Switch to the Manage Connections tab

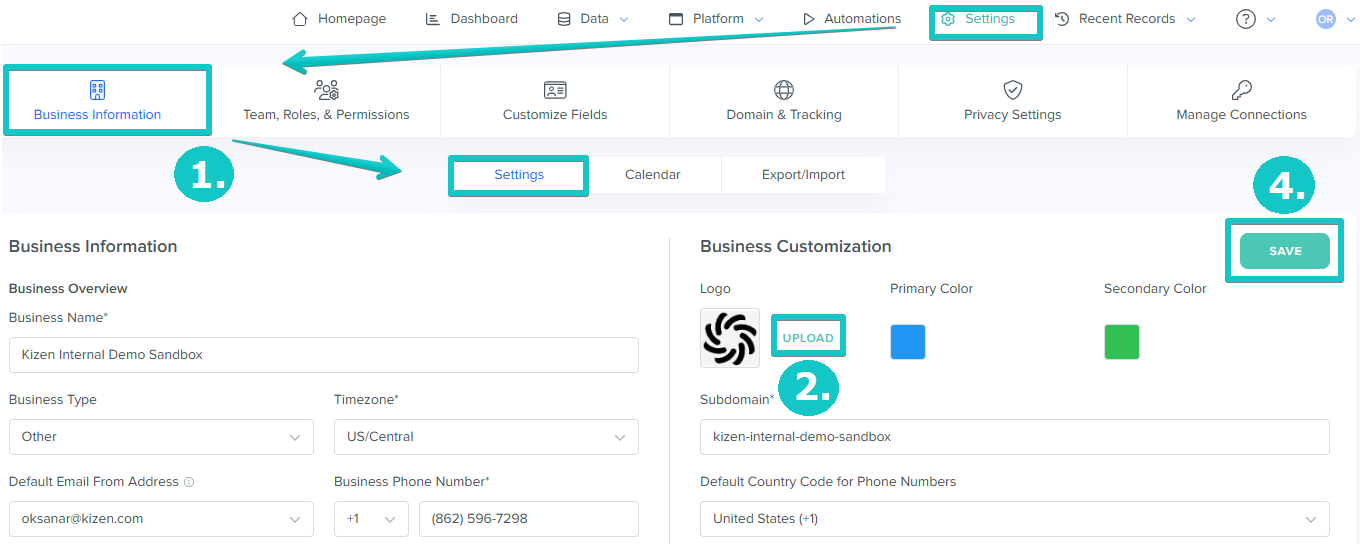[1242, 100]
